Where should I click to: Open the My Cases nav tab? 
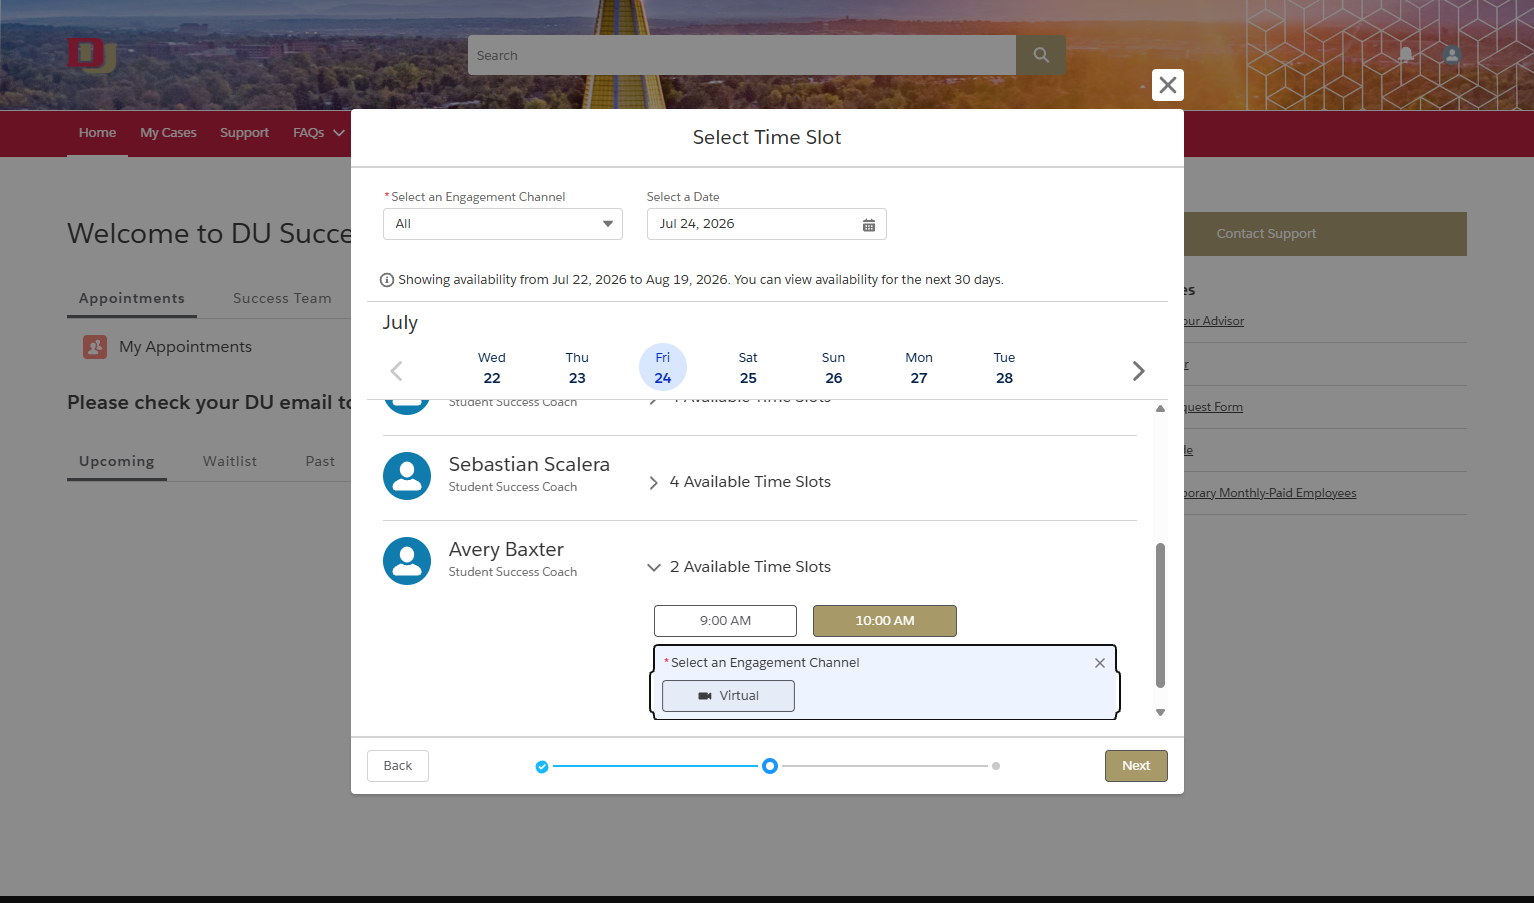[168, 133]
